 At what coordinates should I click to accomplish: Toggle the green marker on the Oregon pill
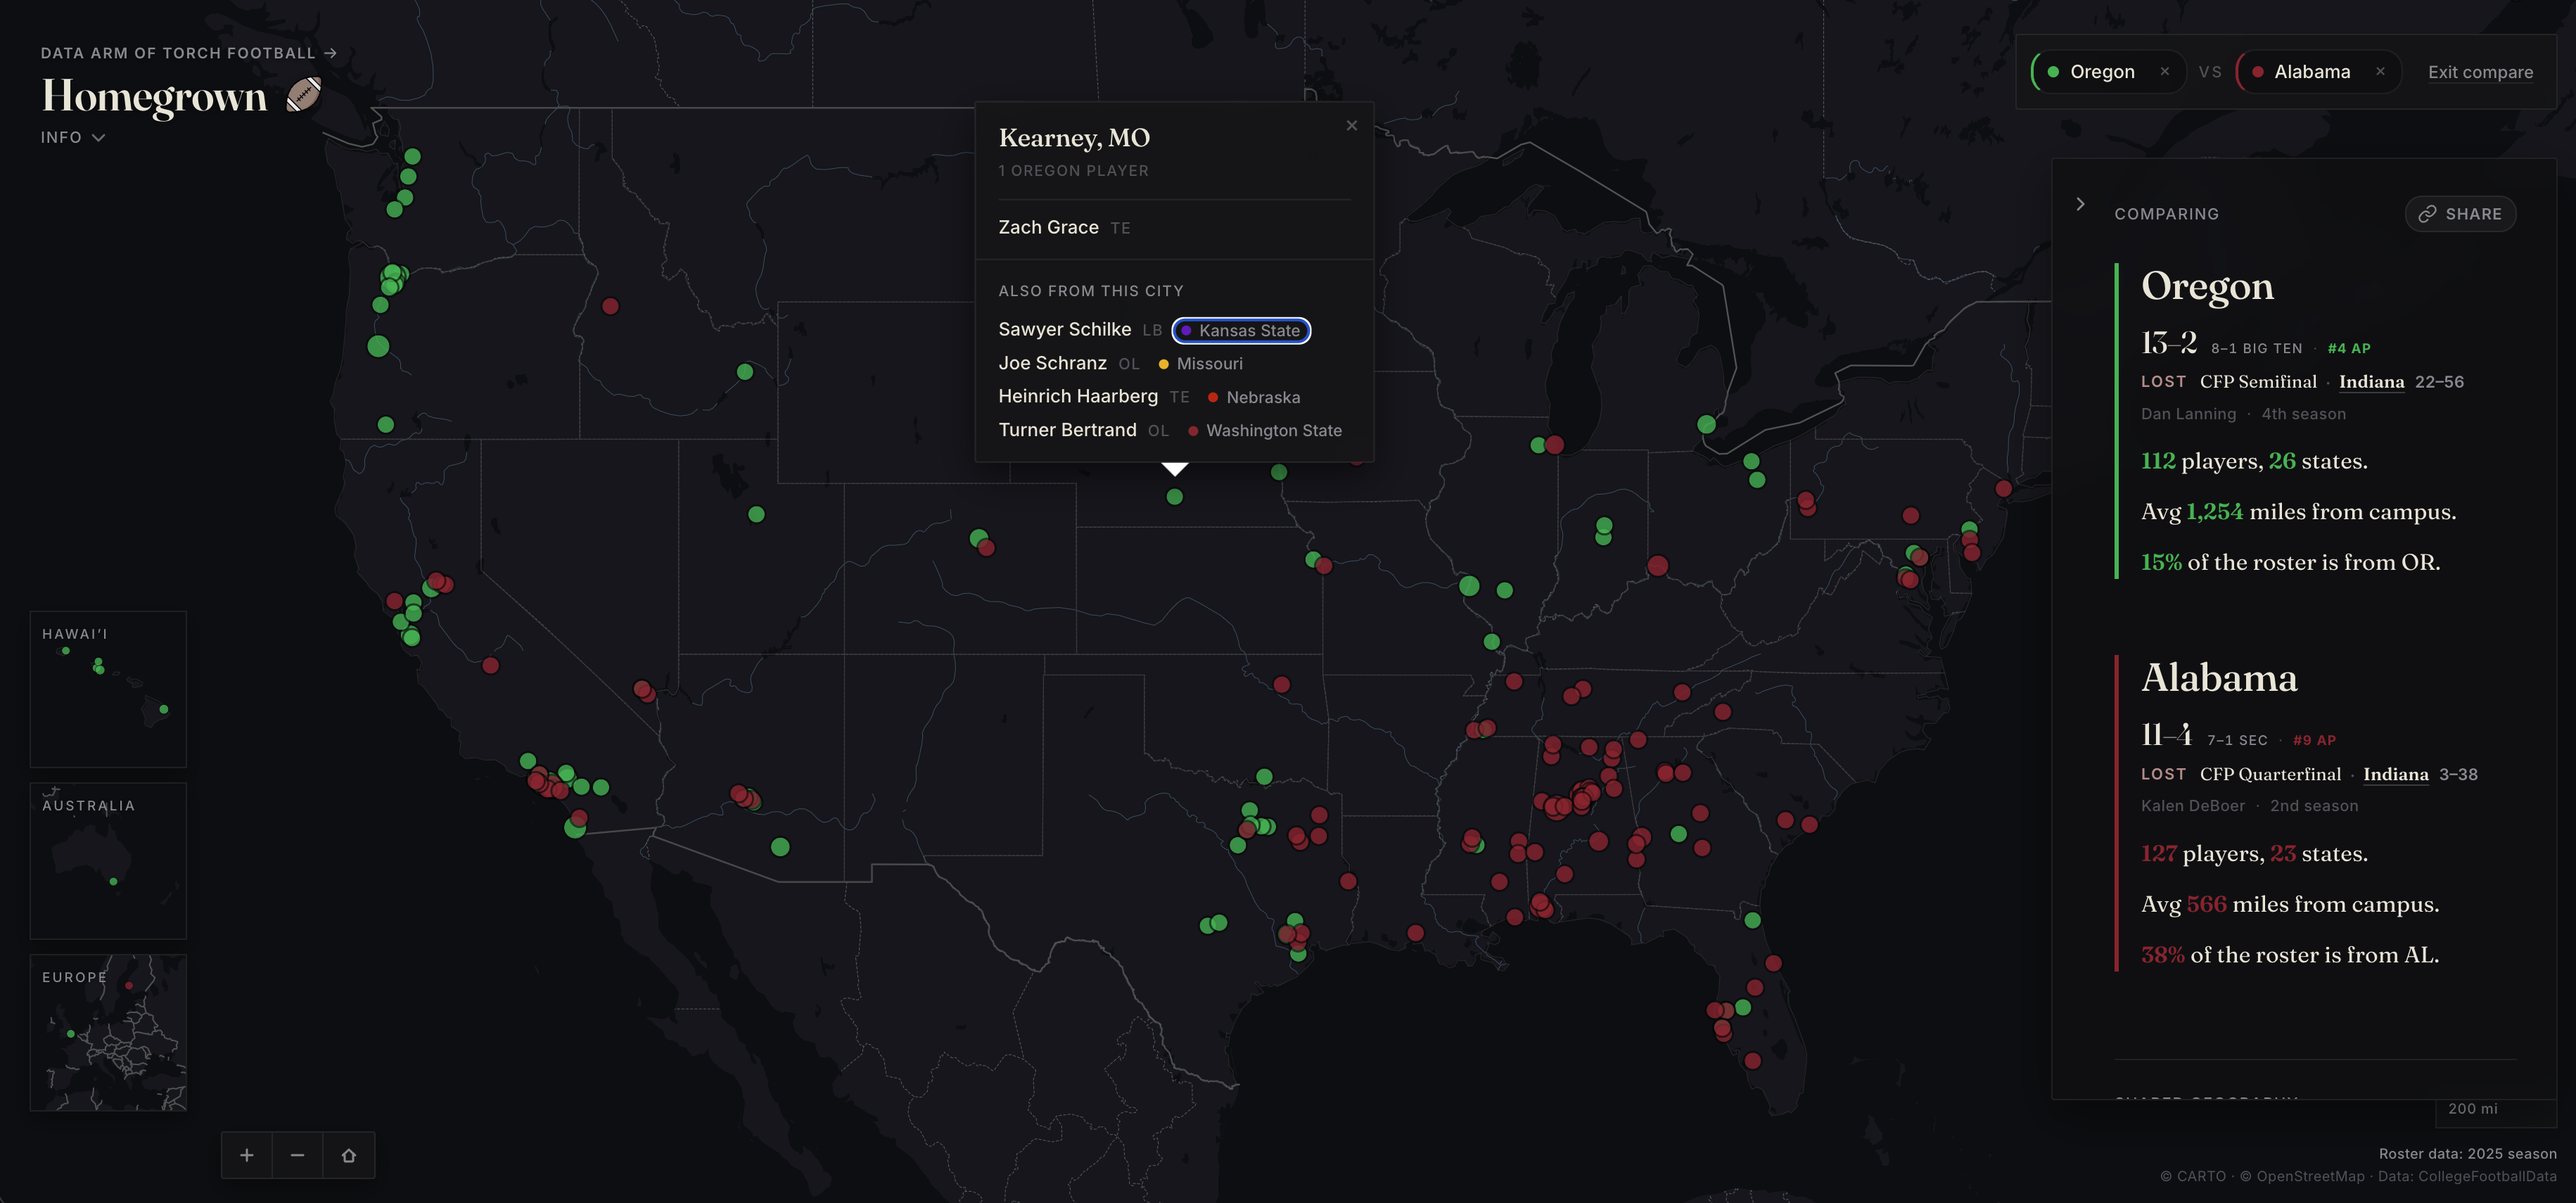(x=2053, y=71)
